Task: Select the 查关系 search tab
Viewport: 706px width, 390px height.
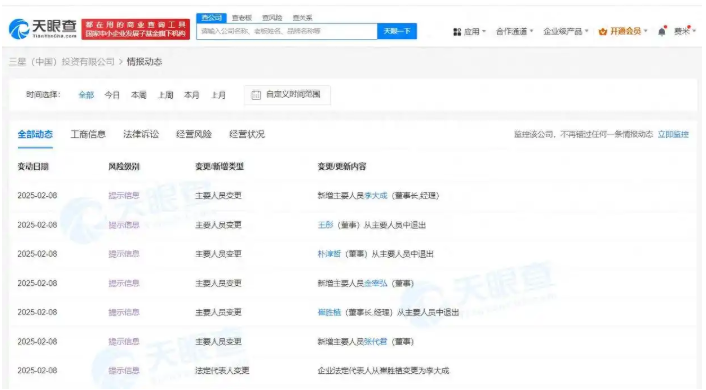Action: coord(302,18)
